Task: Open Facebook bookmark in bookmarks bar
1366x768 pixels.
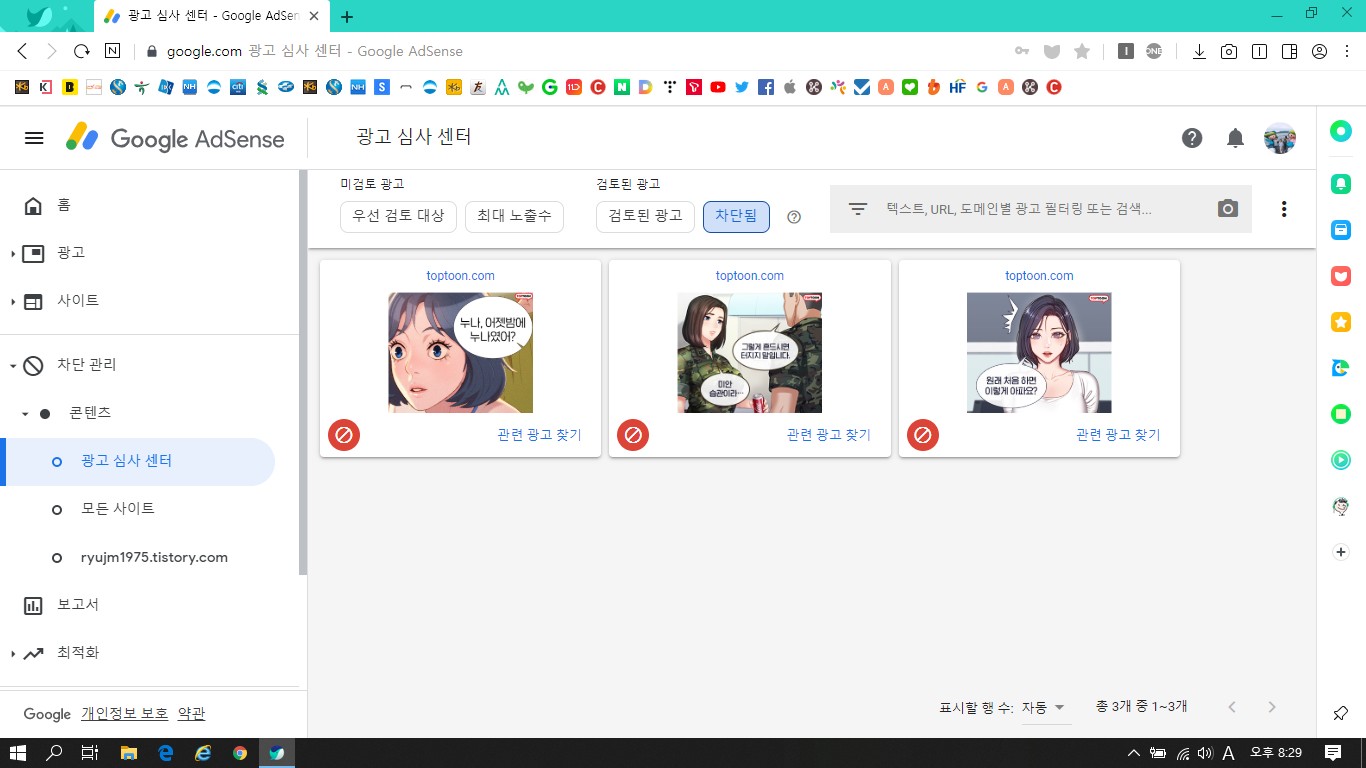Action: pyautogui.click(x=766, y=87)
